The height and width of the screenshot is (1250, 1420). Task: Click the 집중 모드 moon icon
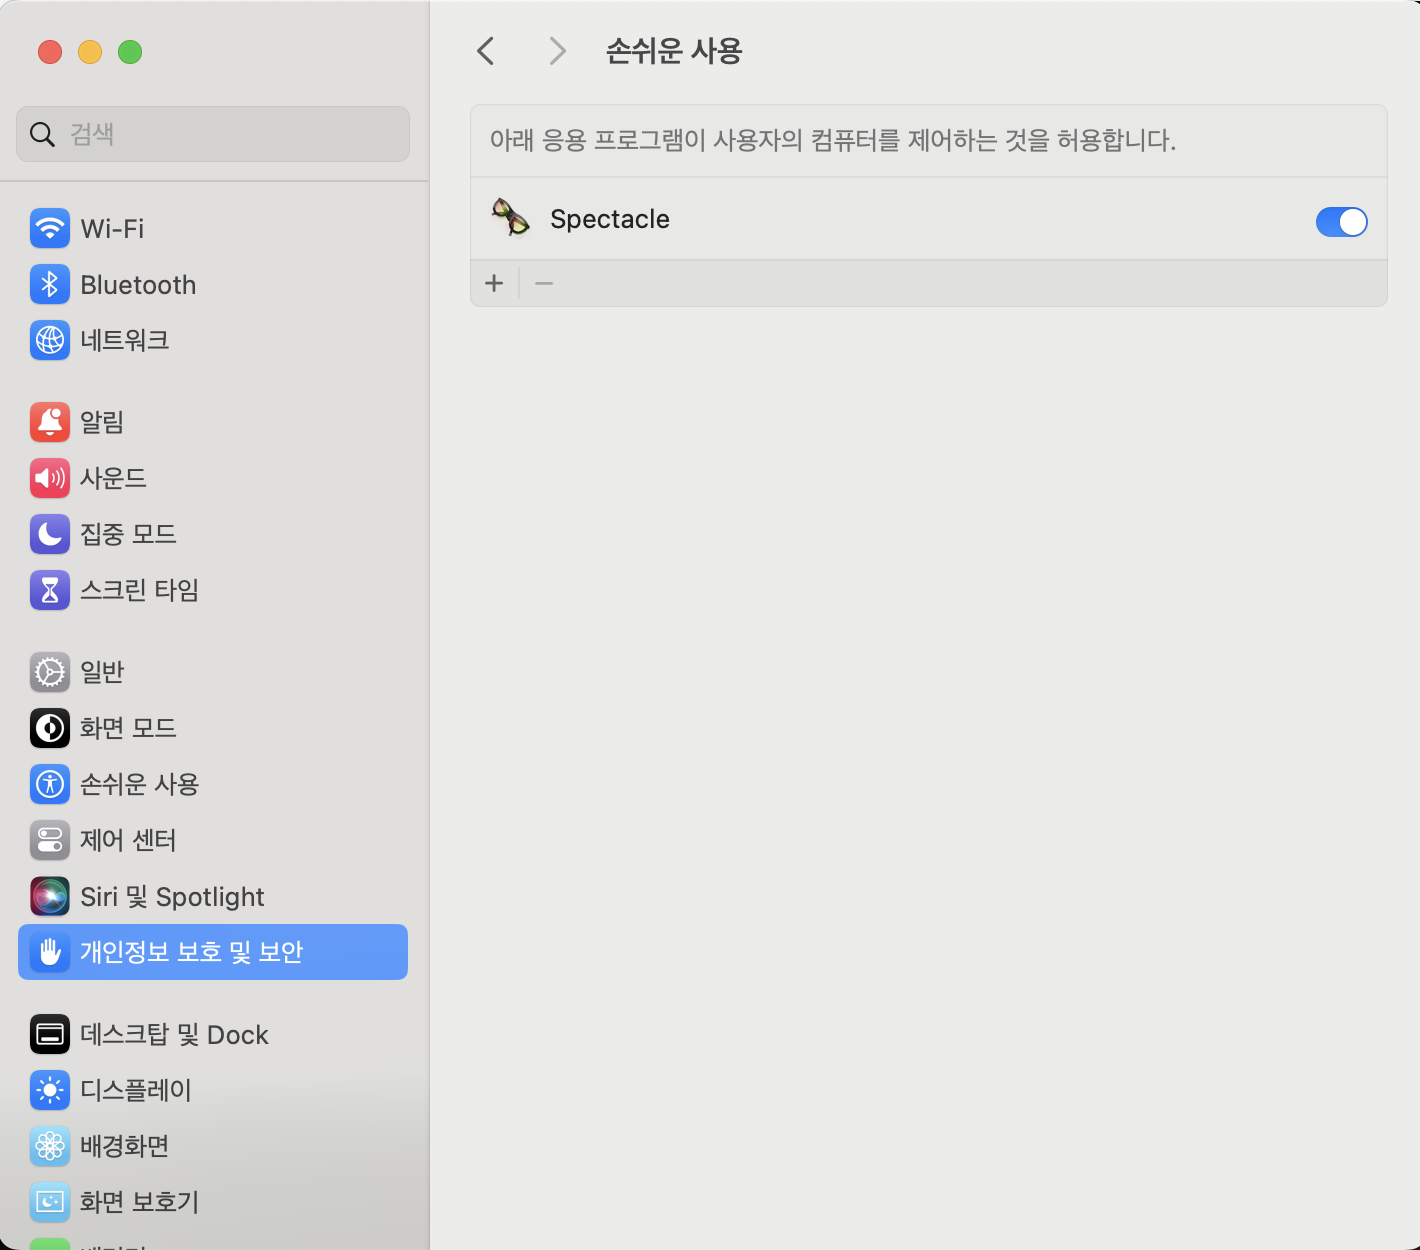(50, 534)
